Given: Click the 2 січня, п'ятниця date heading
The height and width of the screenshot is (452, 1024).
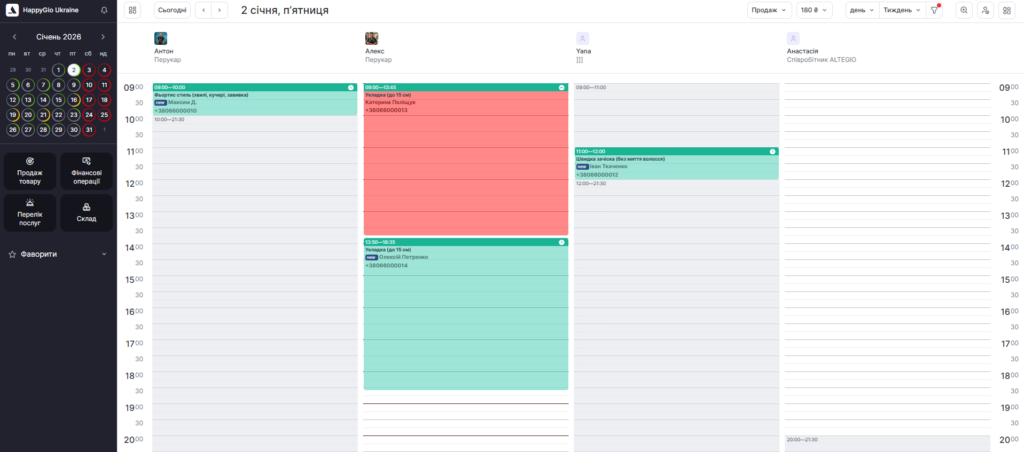Looking at the screenshot, I should click(285, 10).
